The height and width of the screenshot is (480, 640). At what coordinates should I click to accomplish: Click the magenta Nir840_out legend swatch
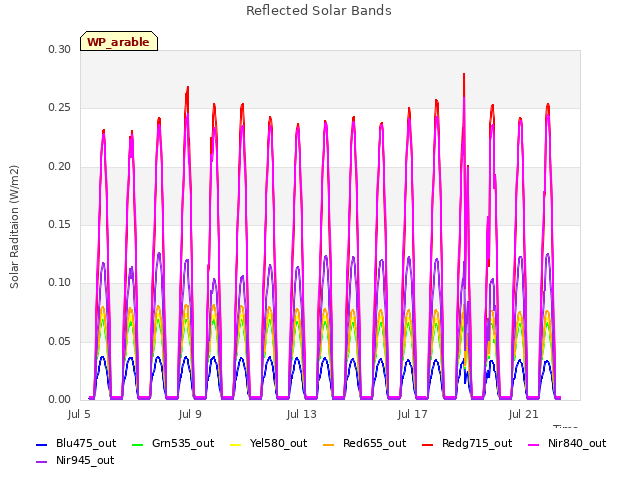533,444
